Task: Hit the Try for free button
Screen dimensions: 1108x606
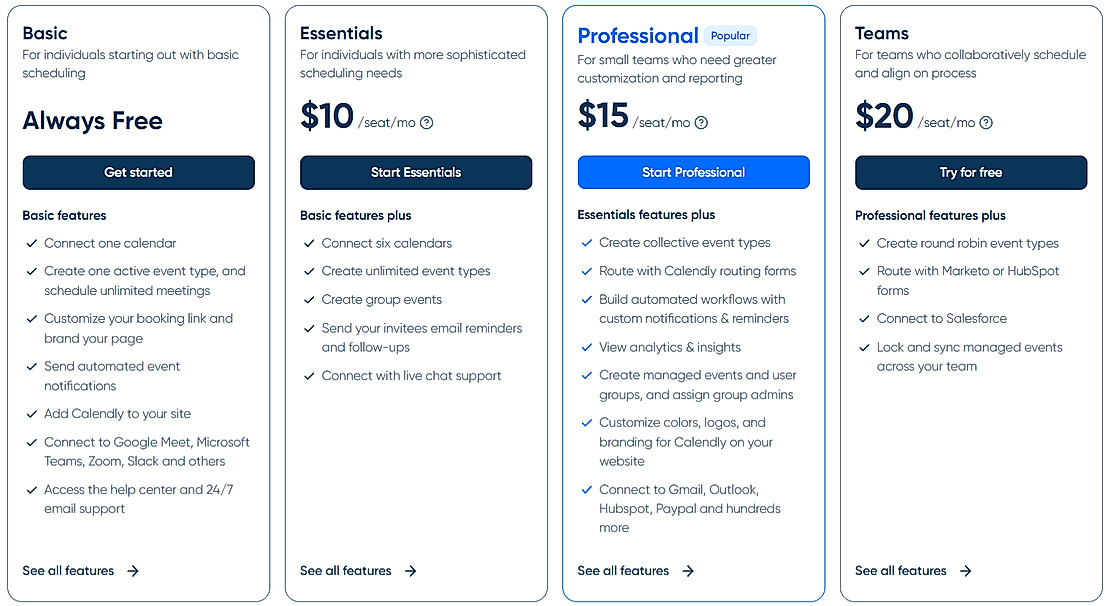Action: click(x=970, y=172)
